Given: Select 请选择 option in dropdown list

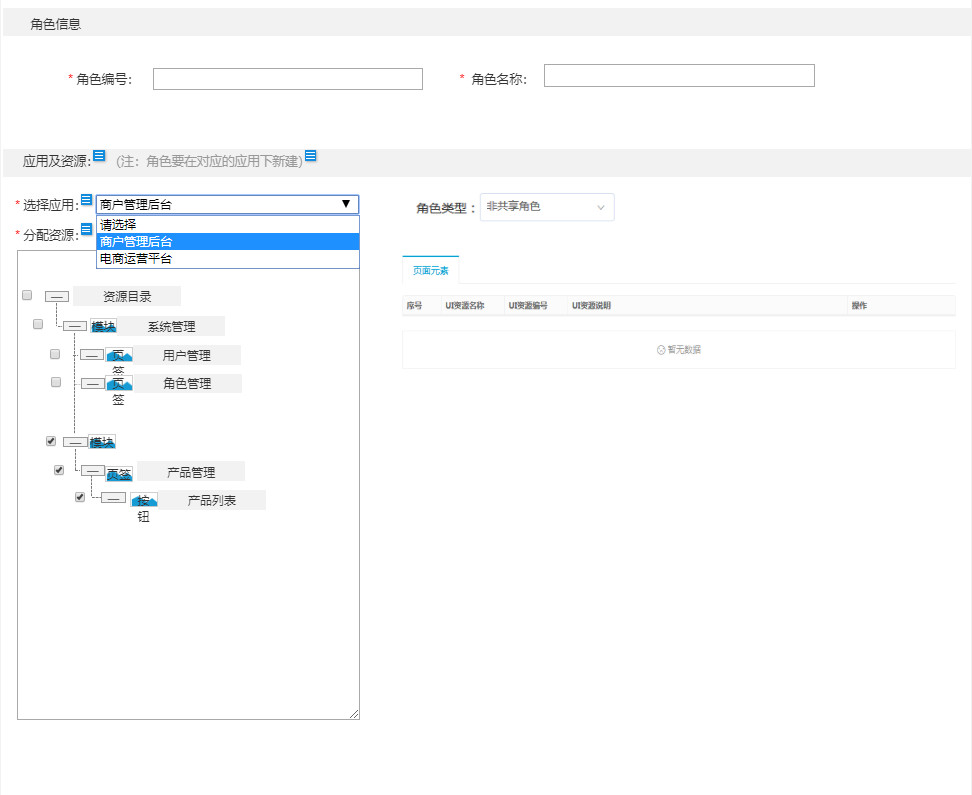Looking at the screenshot, I should (228, 224).
